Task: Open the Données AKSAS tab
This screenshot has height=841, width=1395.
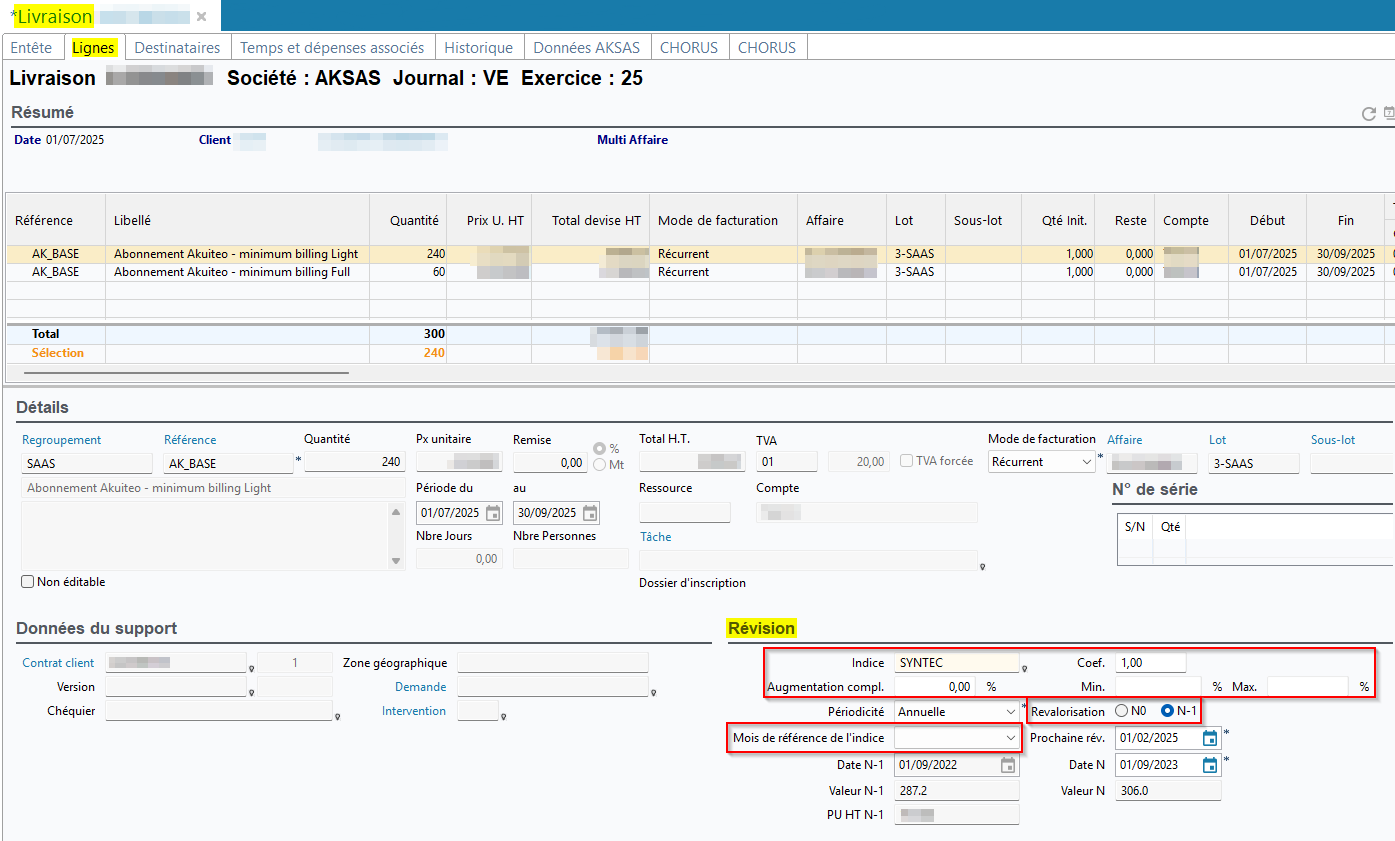Action: tap(586, 47)
